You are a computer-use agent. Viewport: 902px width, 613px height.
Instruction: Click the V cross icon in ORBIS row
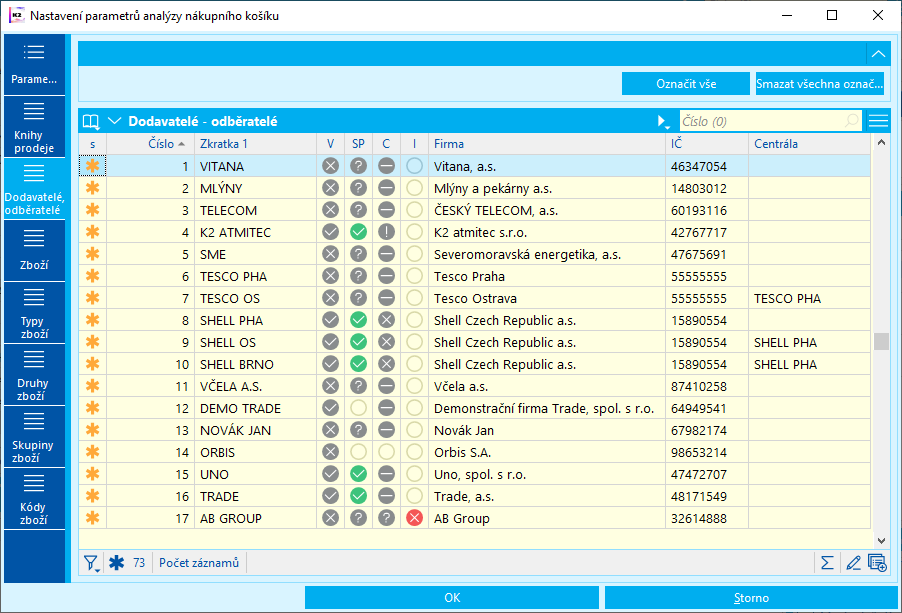point(330,452)
